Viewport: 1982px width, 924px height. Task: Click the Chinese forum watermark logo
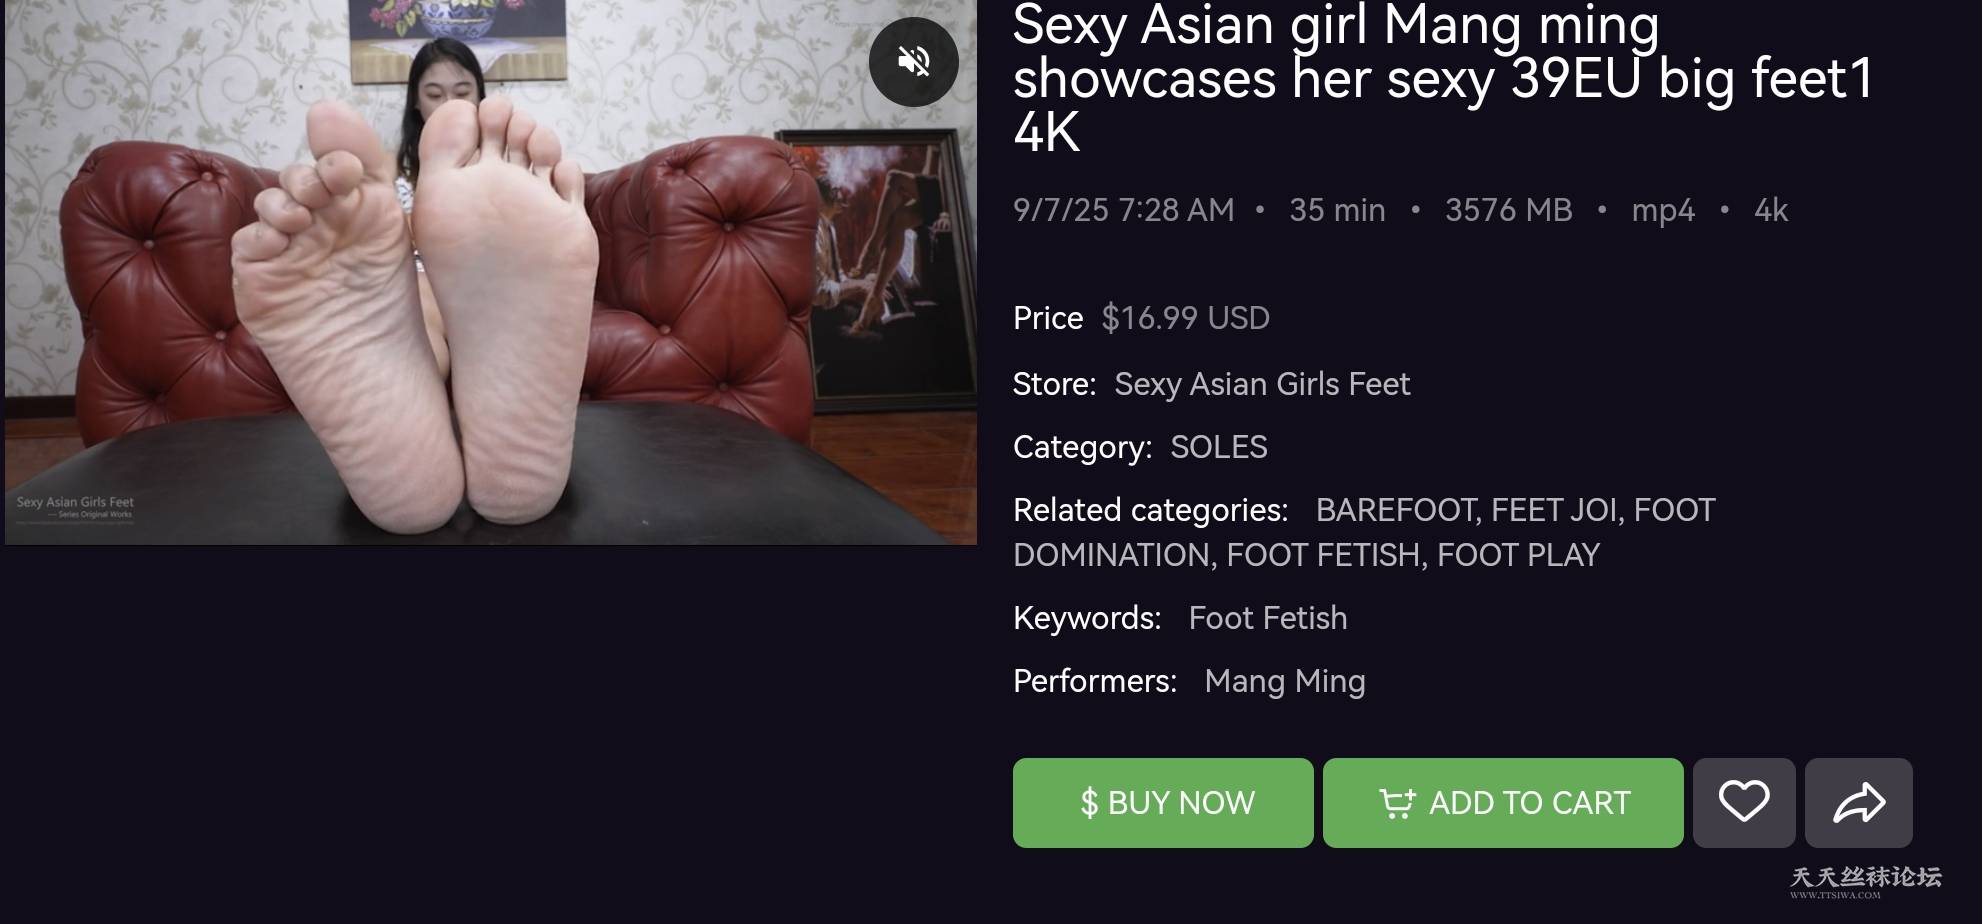1865,879
